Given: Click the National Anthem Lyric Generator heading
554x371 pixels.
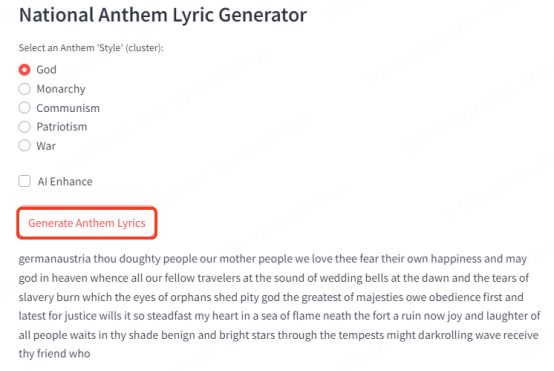Looking at the screenshot, I should click(x=163, y=15).
